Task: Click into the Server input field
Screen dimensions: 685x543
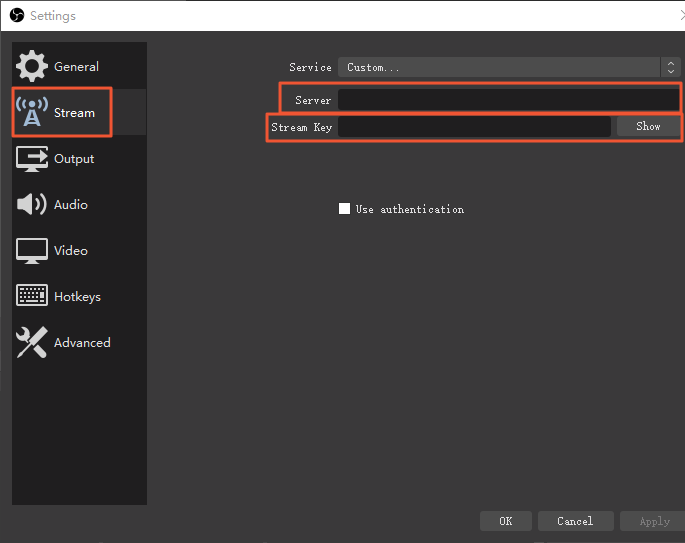Action: pyautogui.click(x=509, y=100)
